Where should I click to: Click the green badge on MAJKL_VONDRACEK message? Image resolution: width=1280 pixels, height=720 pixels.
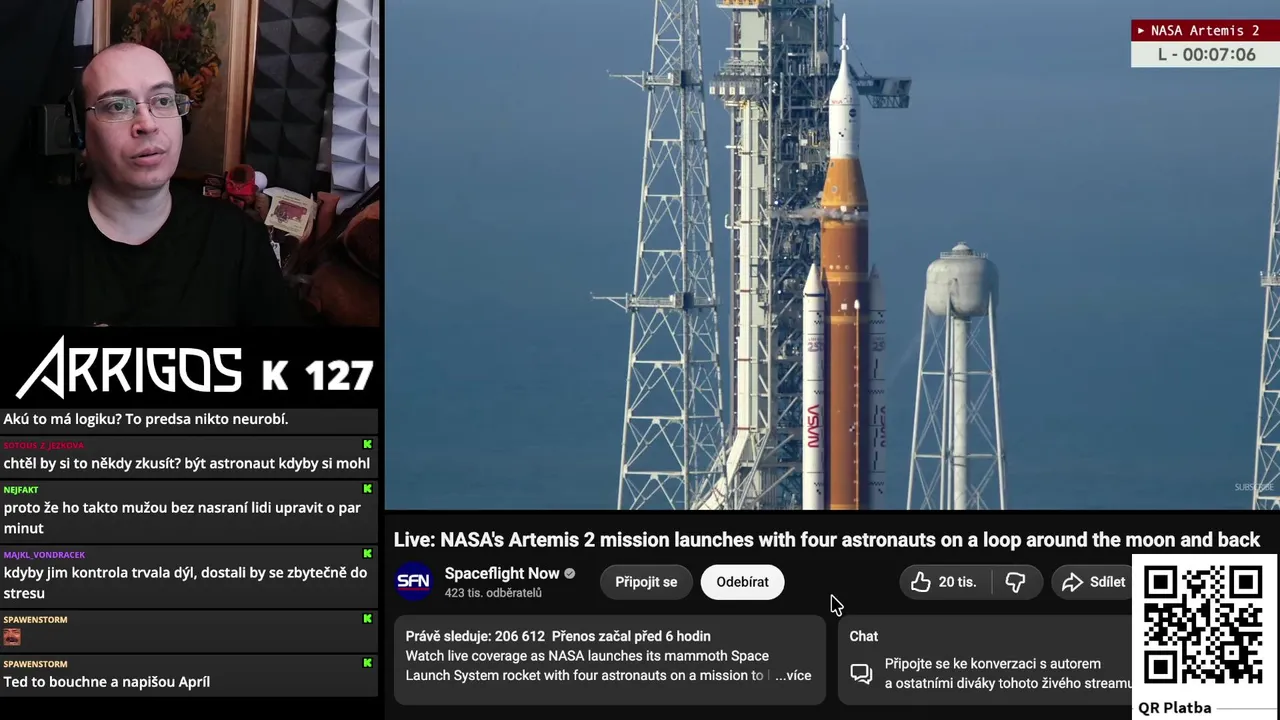pos(368,554)
